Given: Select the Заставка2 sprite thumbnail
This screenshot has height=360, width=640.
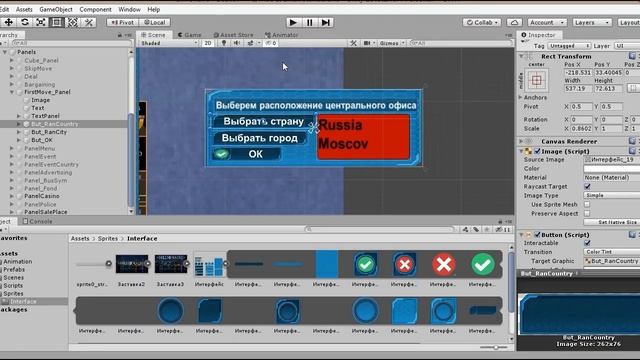Looking at the screenshot, I should tap(131, 264).
